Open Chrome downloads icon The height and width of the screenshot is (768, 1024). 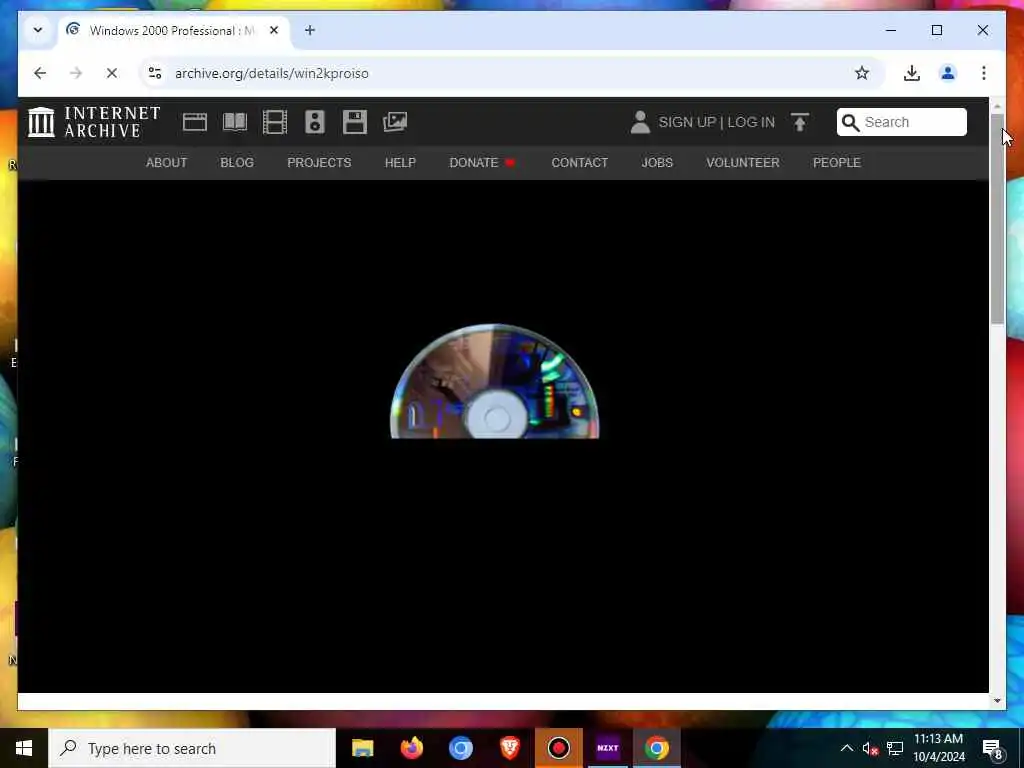(912, 73)
